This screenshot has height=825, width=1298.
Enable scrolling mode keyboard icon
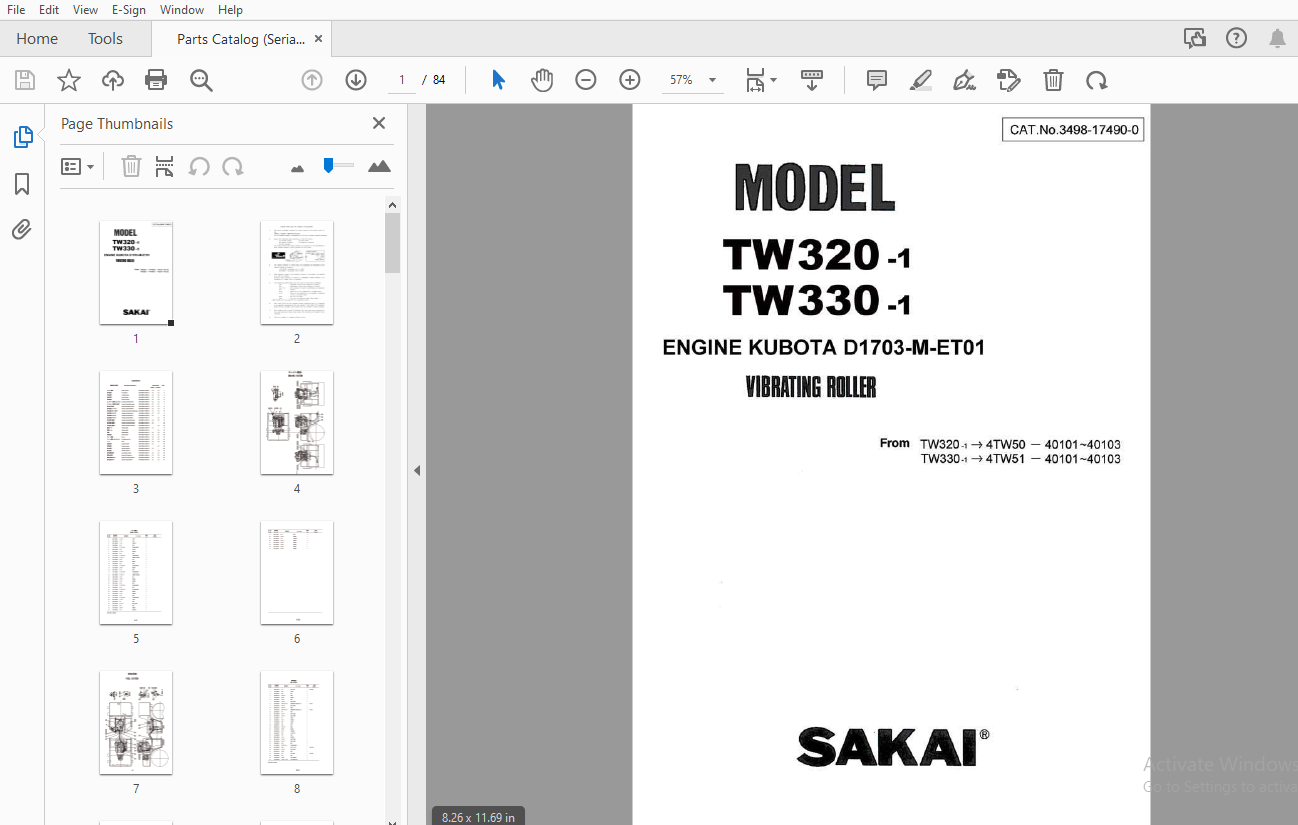[x=812, y=80]
